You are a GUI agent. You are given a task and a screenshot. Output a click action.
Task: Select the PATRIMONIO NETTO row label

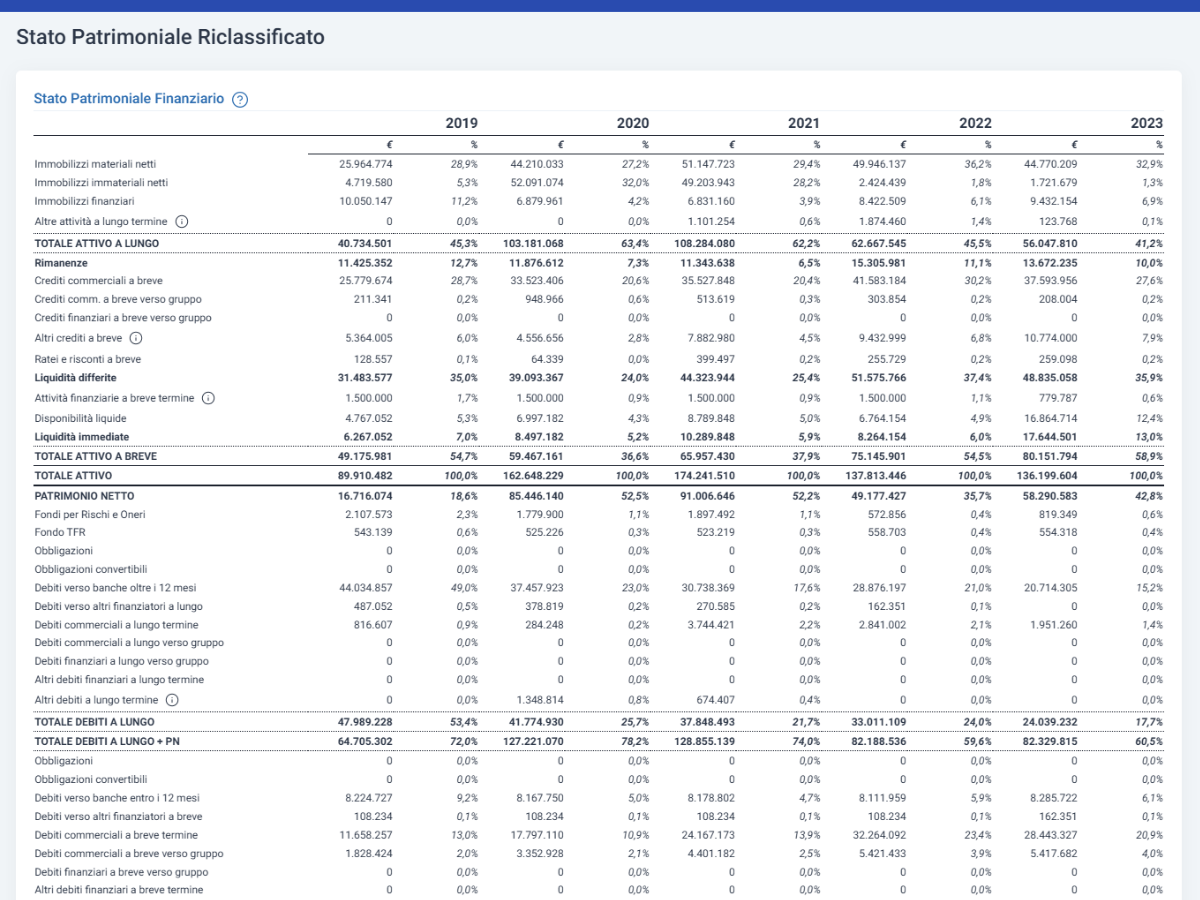84,495
